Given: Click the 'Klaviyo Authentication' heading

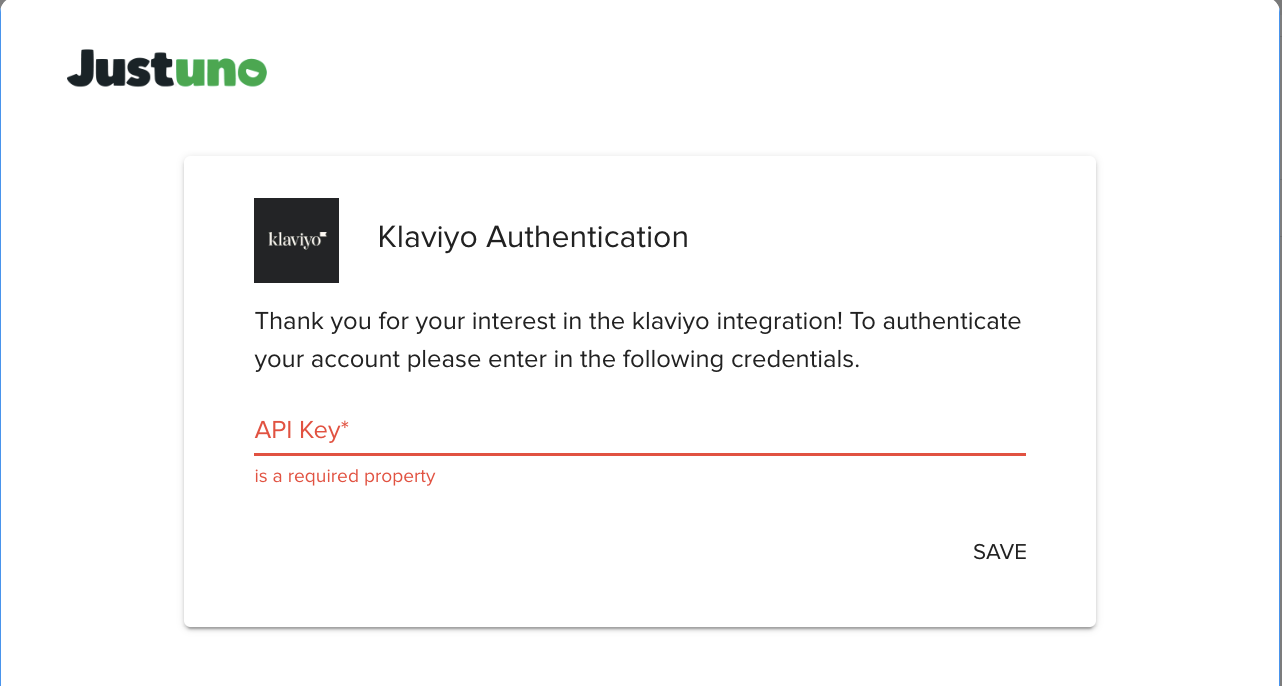Looking at the screenshot, I should tap(533, 237).
